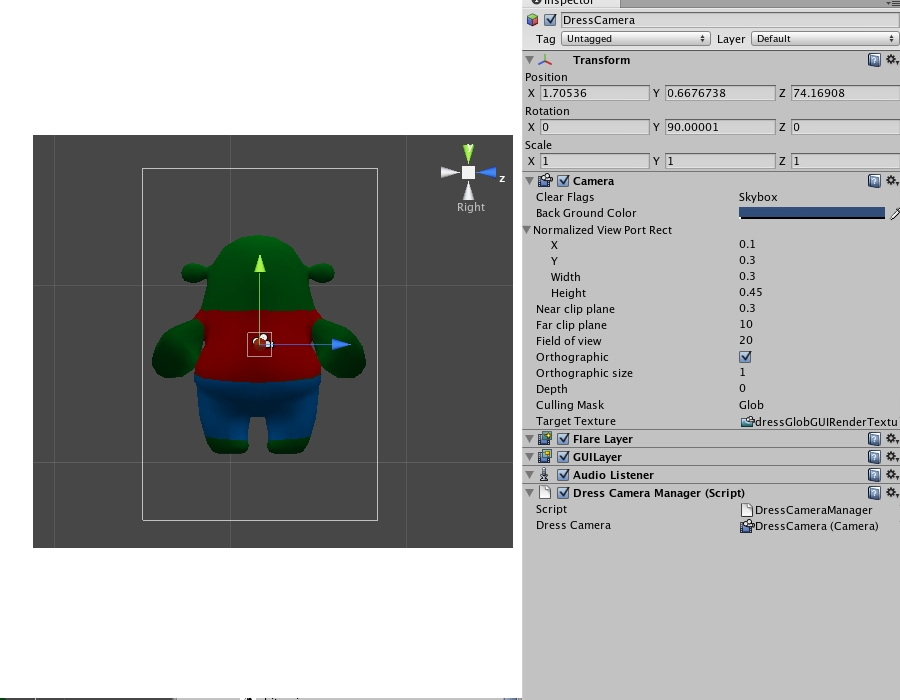Click the Camera component icon
The width and height of the screenshot is (900, 700).
point(547,181)
